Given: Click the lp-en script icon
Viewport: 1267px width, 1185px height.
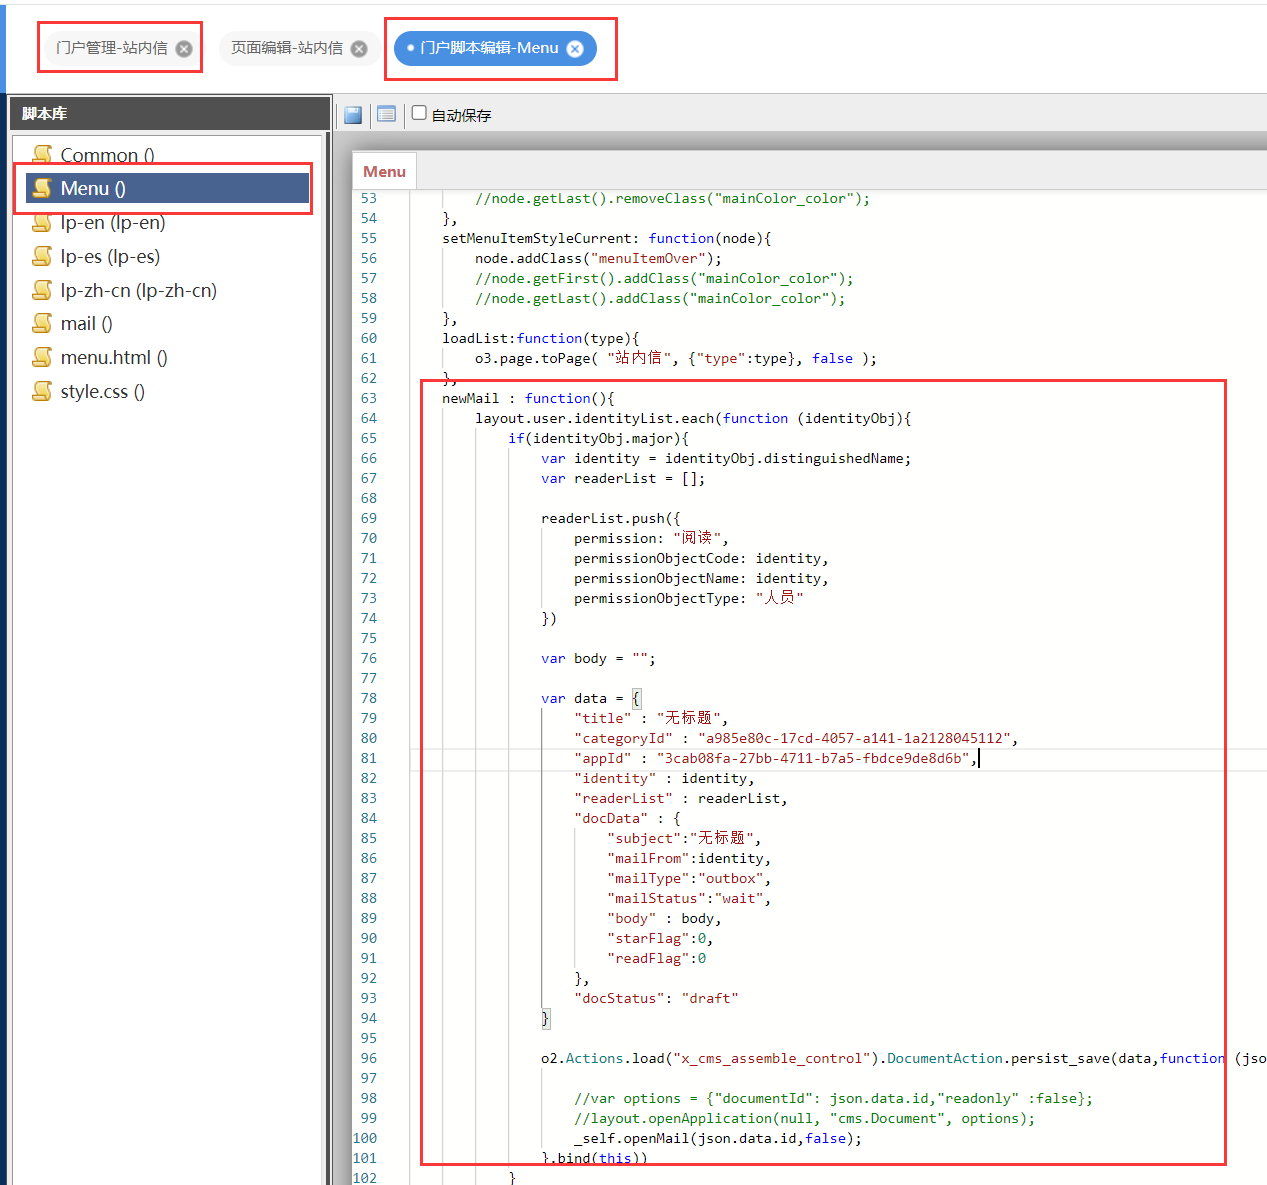Looking at the screenshot, I should coord(42,222).
